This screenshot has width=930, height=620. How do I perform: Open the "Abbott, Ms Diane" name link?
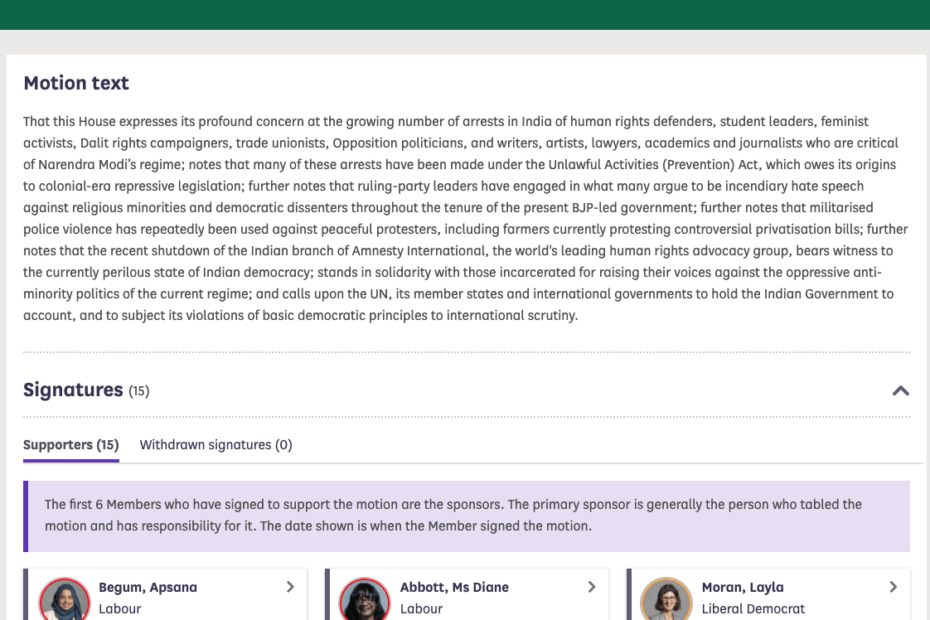click(454, 587)
